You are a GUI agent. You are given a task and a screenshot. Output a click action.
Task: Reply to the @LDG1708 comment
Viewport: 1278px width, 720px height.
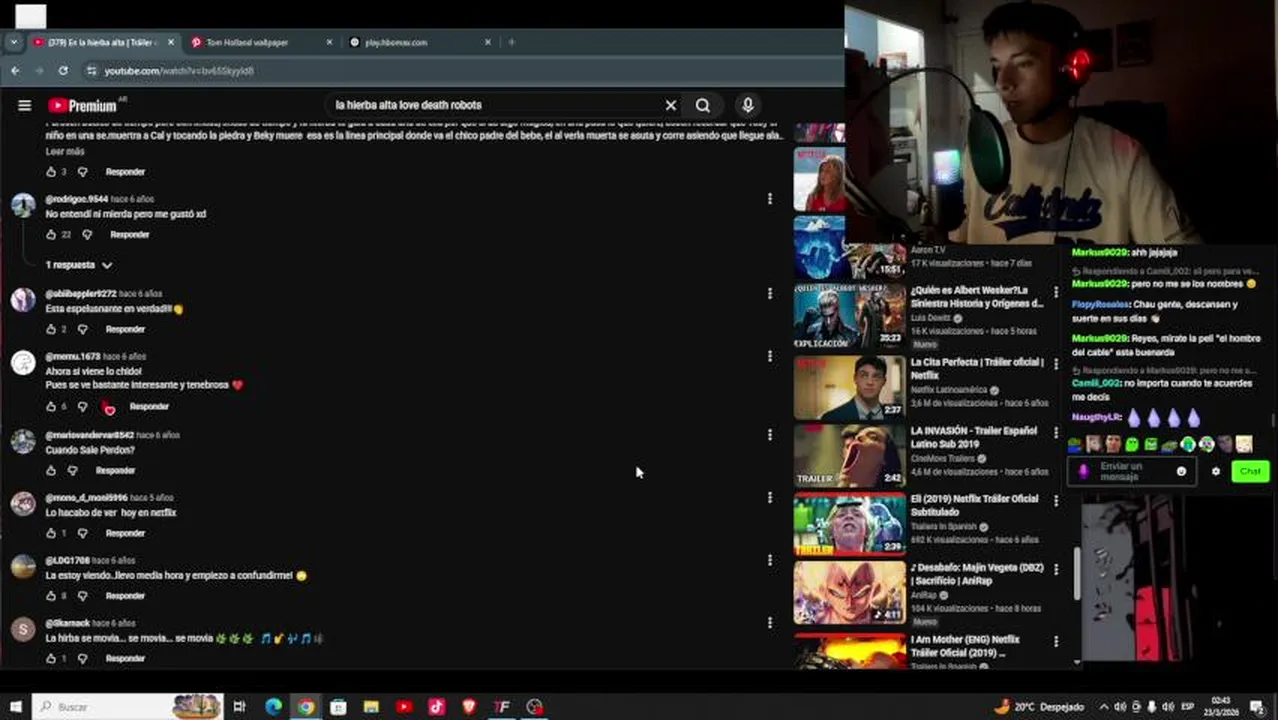pos(125,596)
